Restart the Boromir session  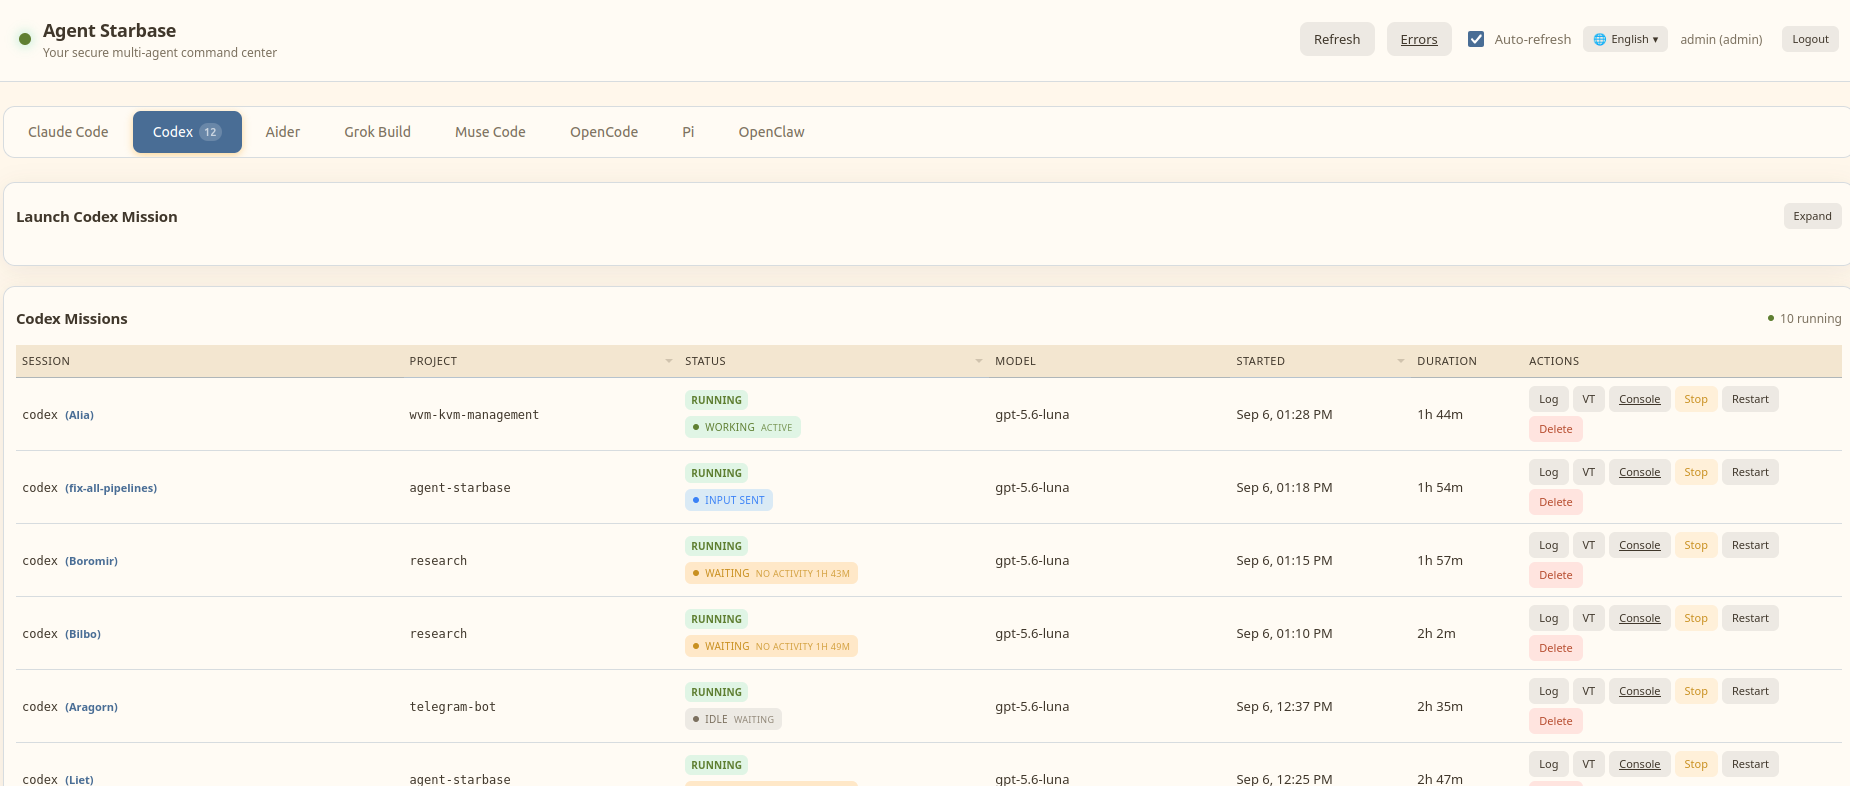1750,545
